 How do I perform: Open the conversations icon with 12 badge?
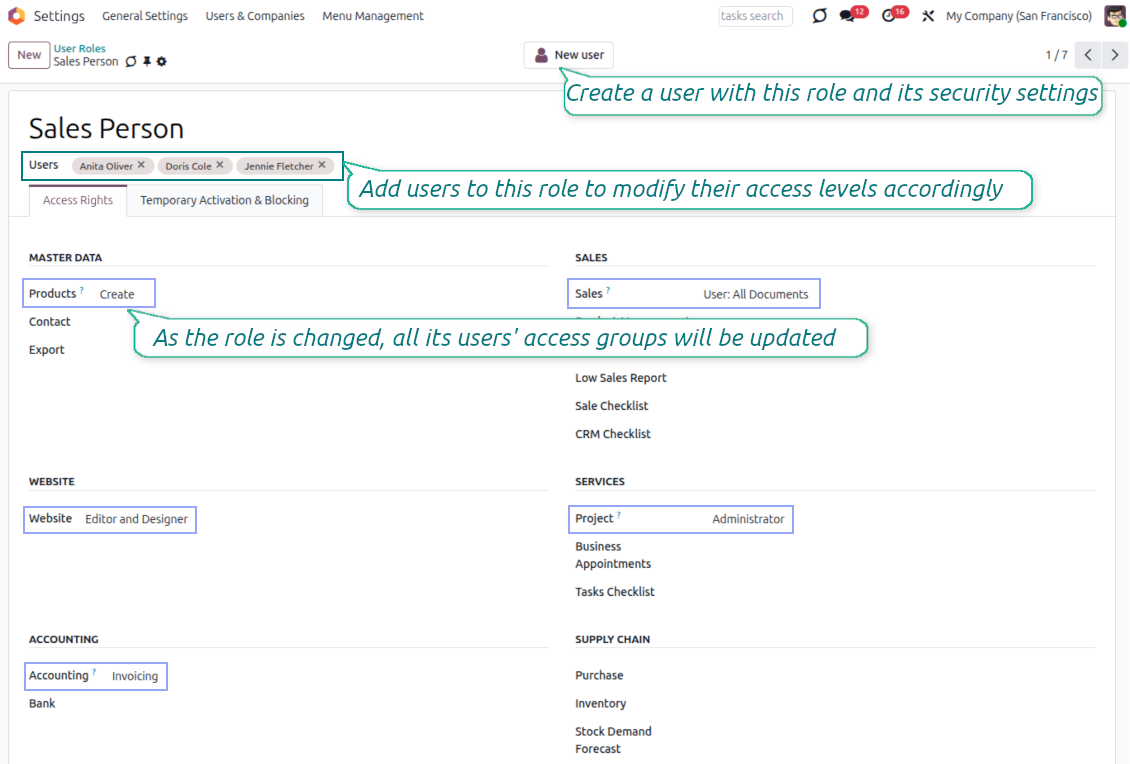(x=849, y=16)
